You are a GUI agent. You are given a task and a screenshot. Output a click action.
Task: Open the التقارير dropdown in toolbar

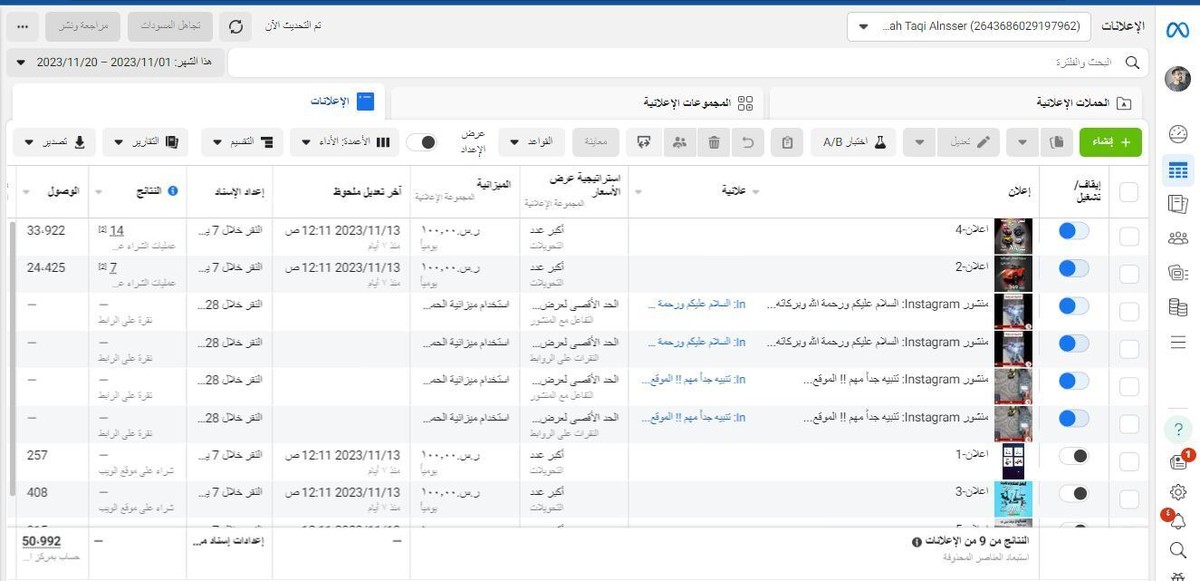147,142
